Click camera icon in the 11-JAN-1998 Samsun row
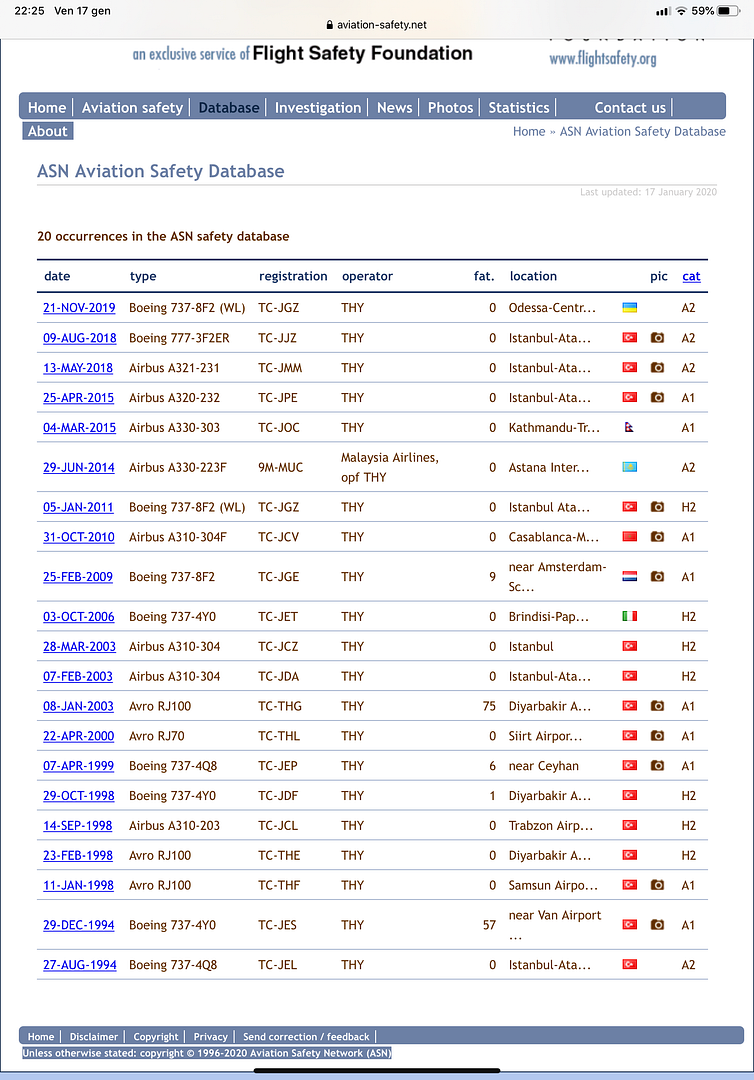 (x=658, y=884)
